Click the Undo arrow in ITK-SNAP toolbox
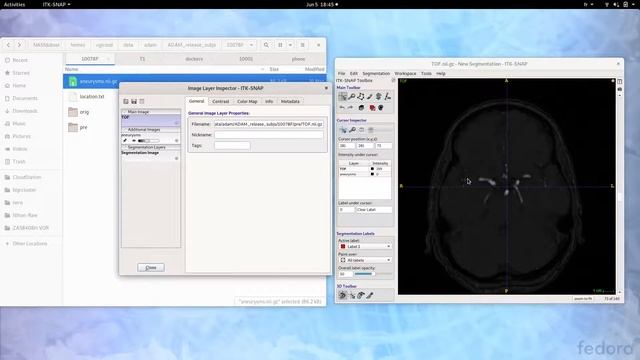Screen dimensions: 640x360 coord(342,108)
